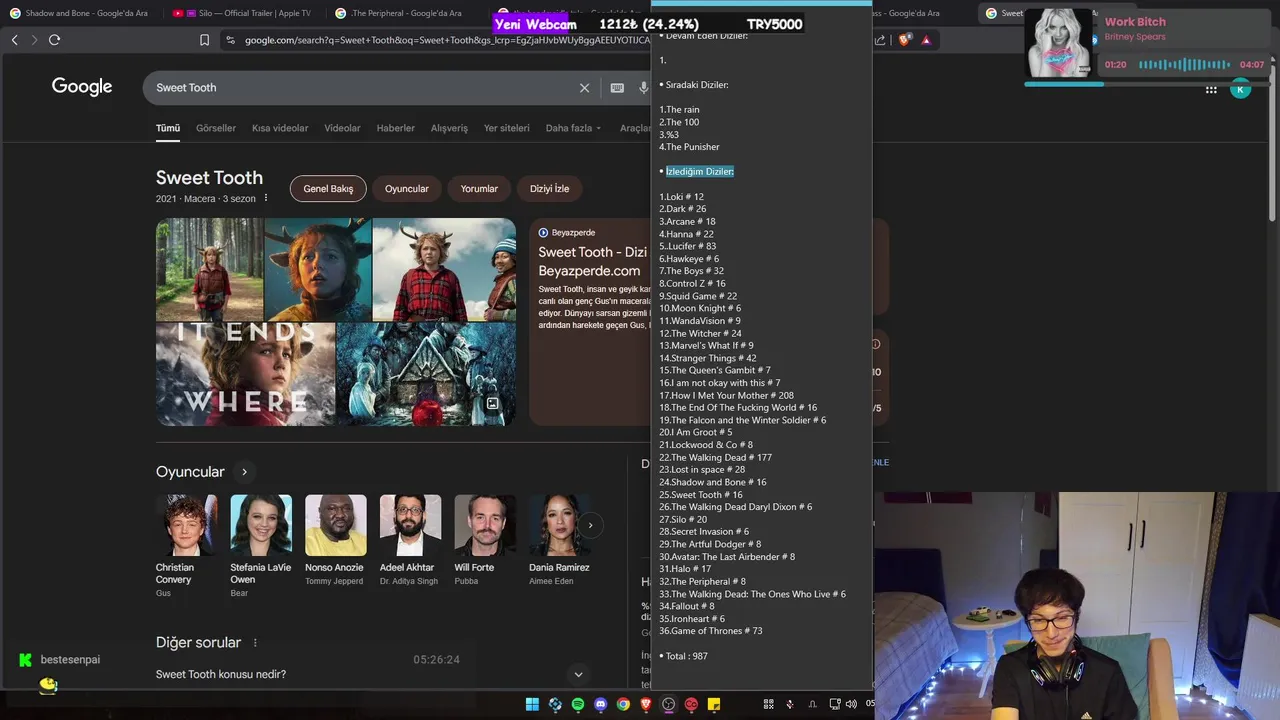The width and height of the screenshot is (1280, 720).
Task: Click the 'Total : 987' line
Action: coord(686,656)
